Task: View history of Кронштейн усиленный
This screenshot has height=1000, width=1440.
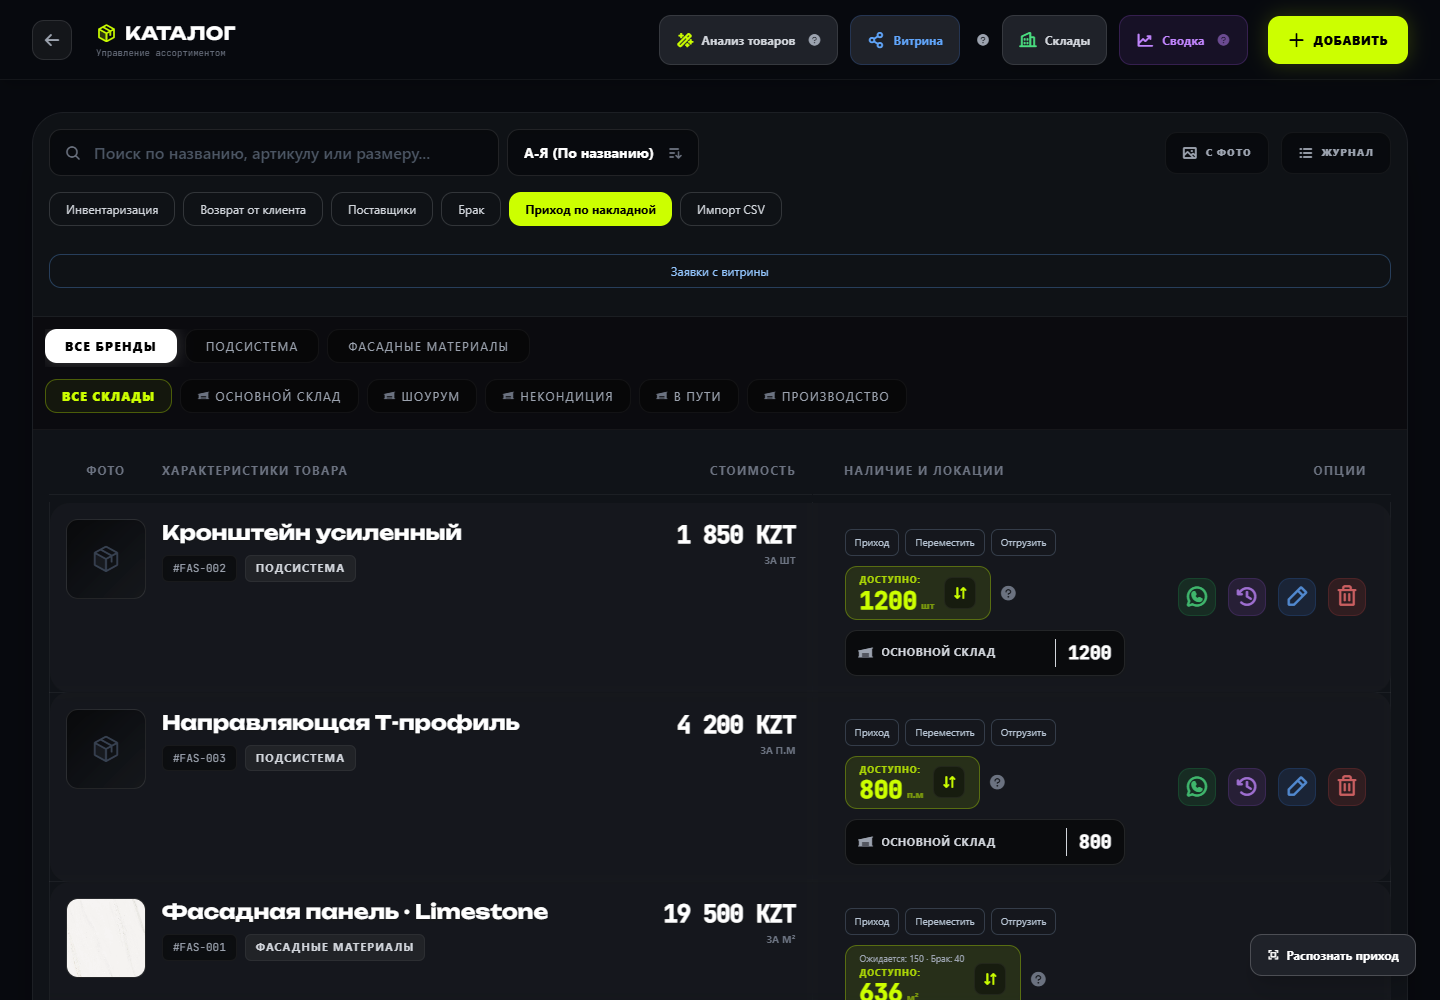Action: pyautogui.click(x=1247, y=597)
